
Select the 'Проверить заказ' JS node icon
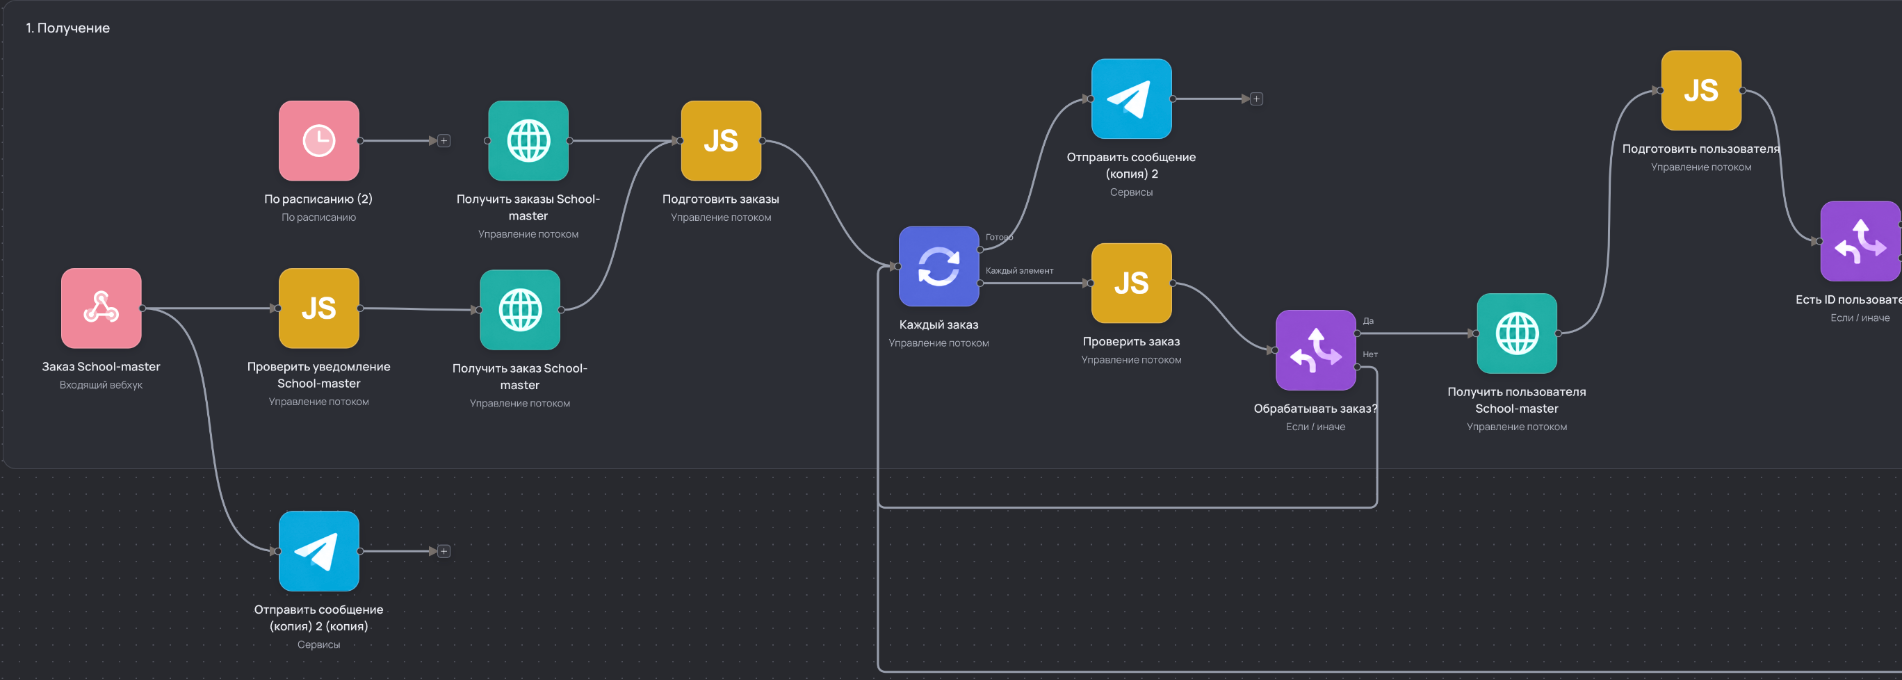click(1131, 283)
